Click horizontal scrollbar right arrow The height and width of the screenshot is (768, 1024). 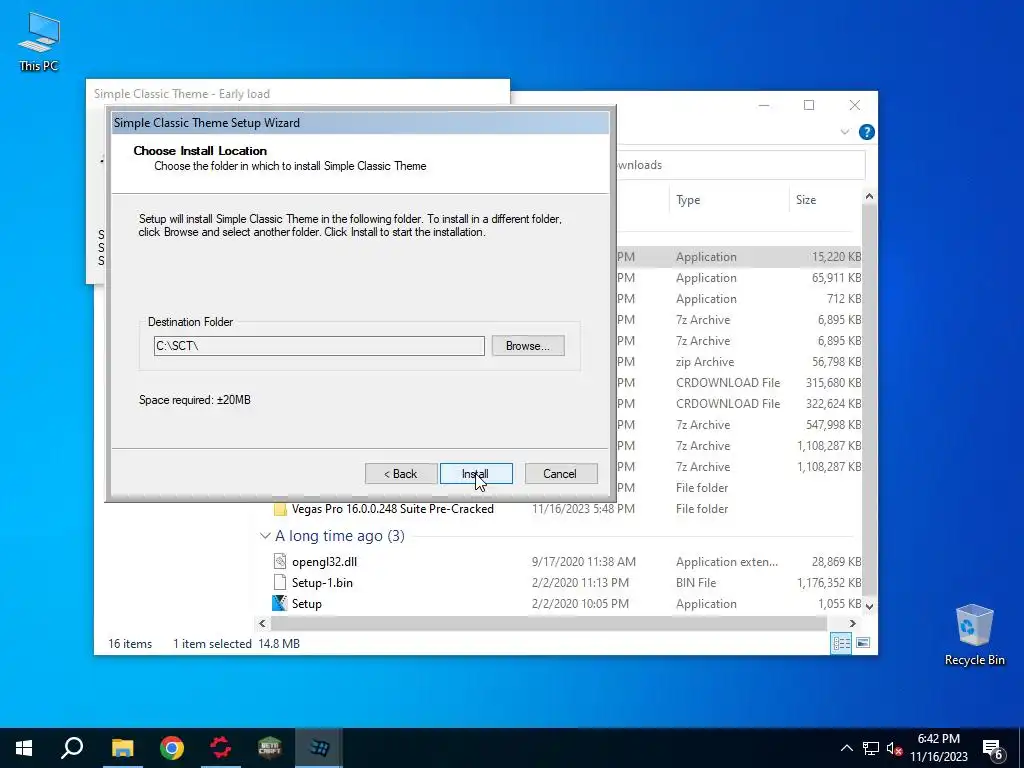click(852, 623)
